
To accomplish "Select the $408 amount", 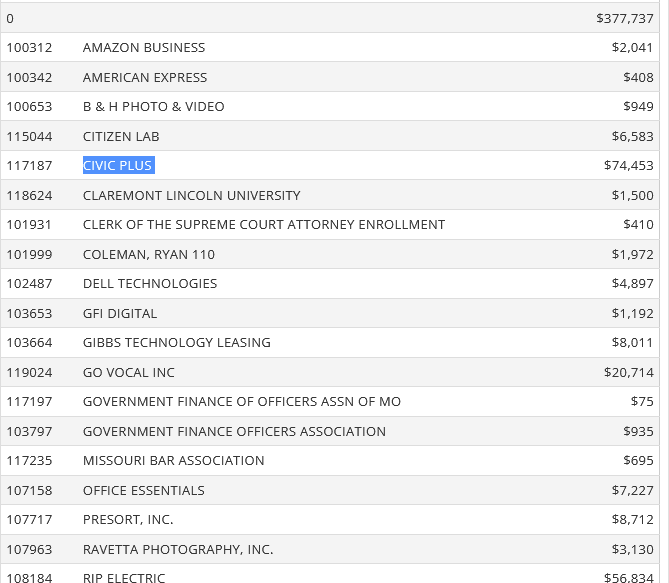I will (638, 77).
